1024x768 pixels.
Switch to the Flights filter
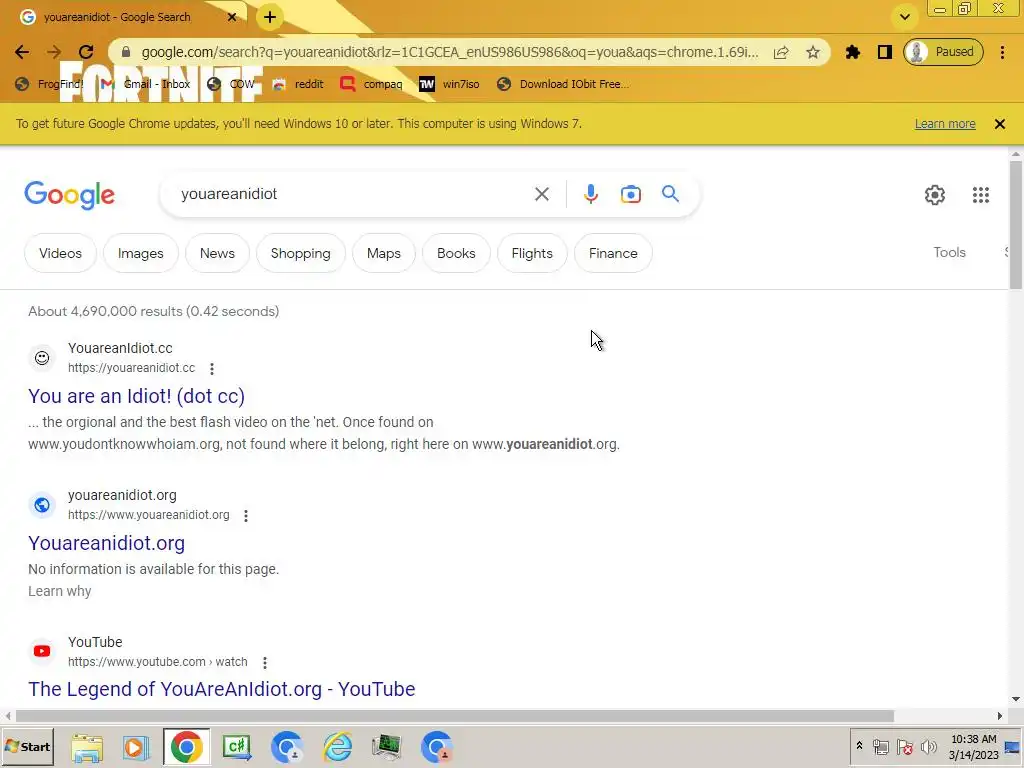point(532,253)
